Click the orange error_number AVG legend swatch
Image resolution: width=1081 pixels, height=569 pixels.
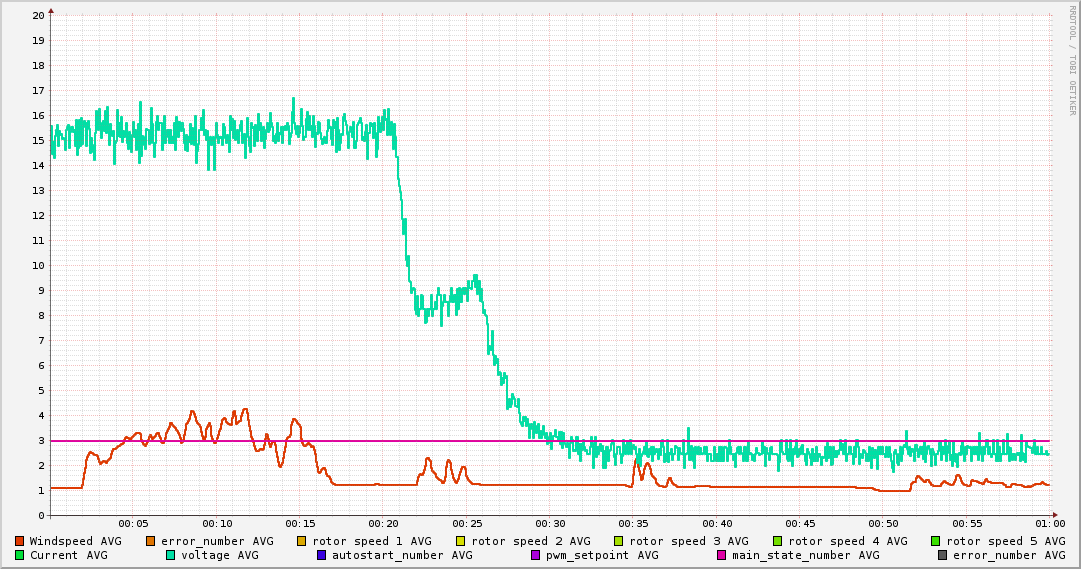(151, 541)
